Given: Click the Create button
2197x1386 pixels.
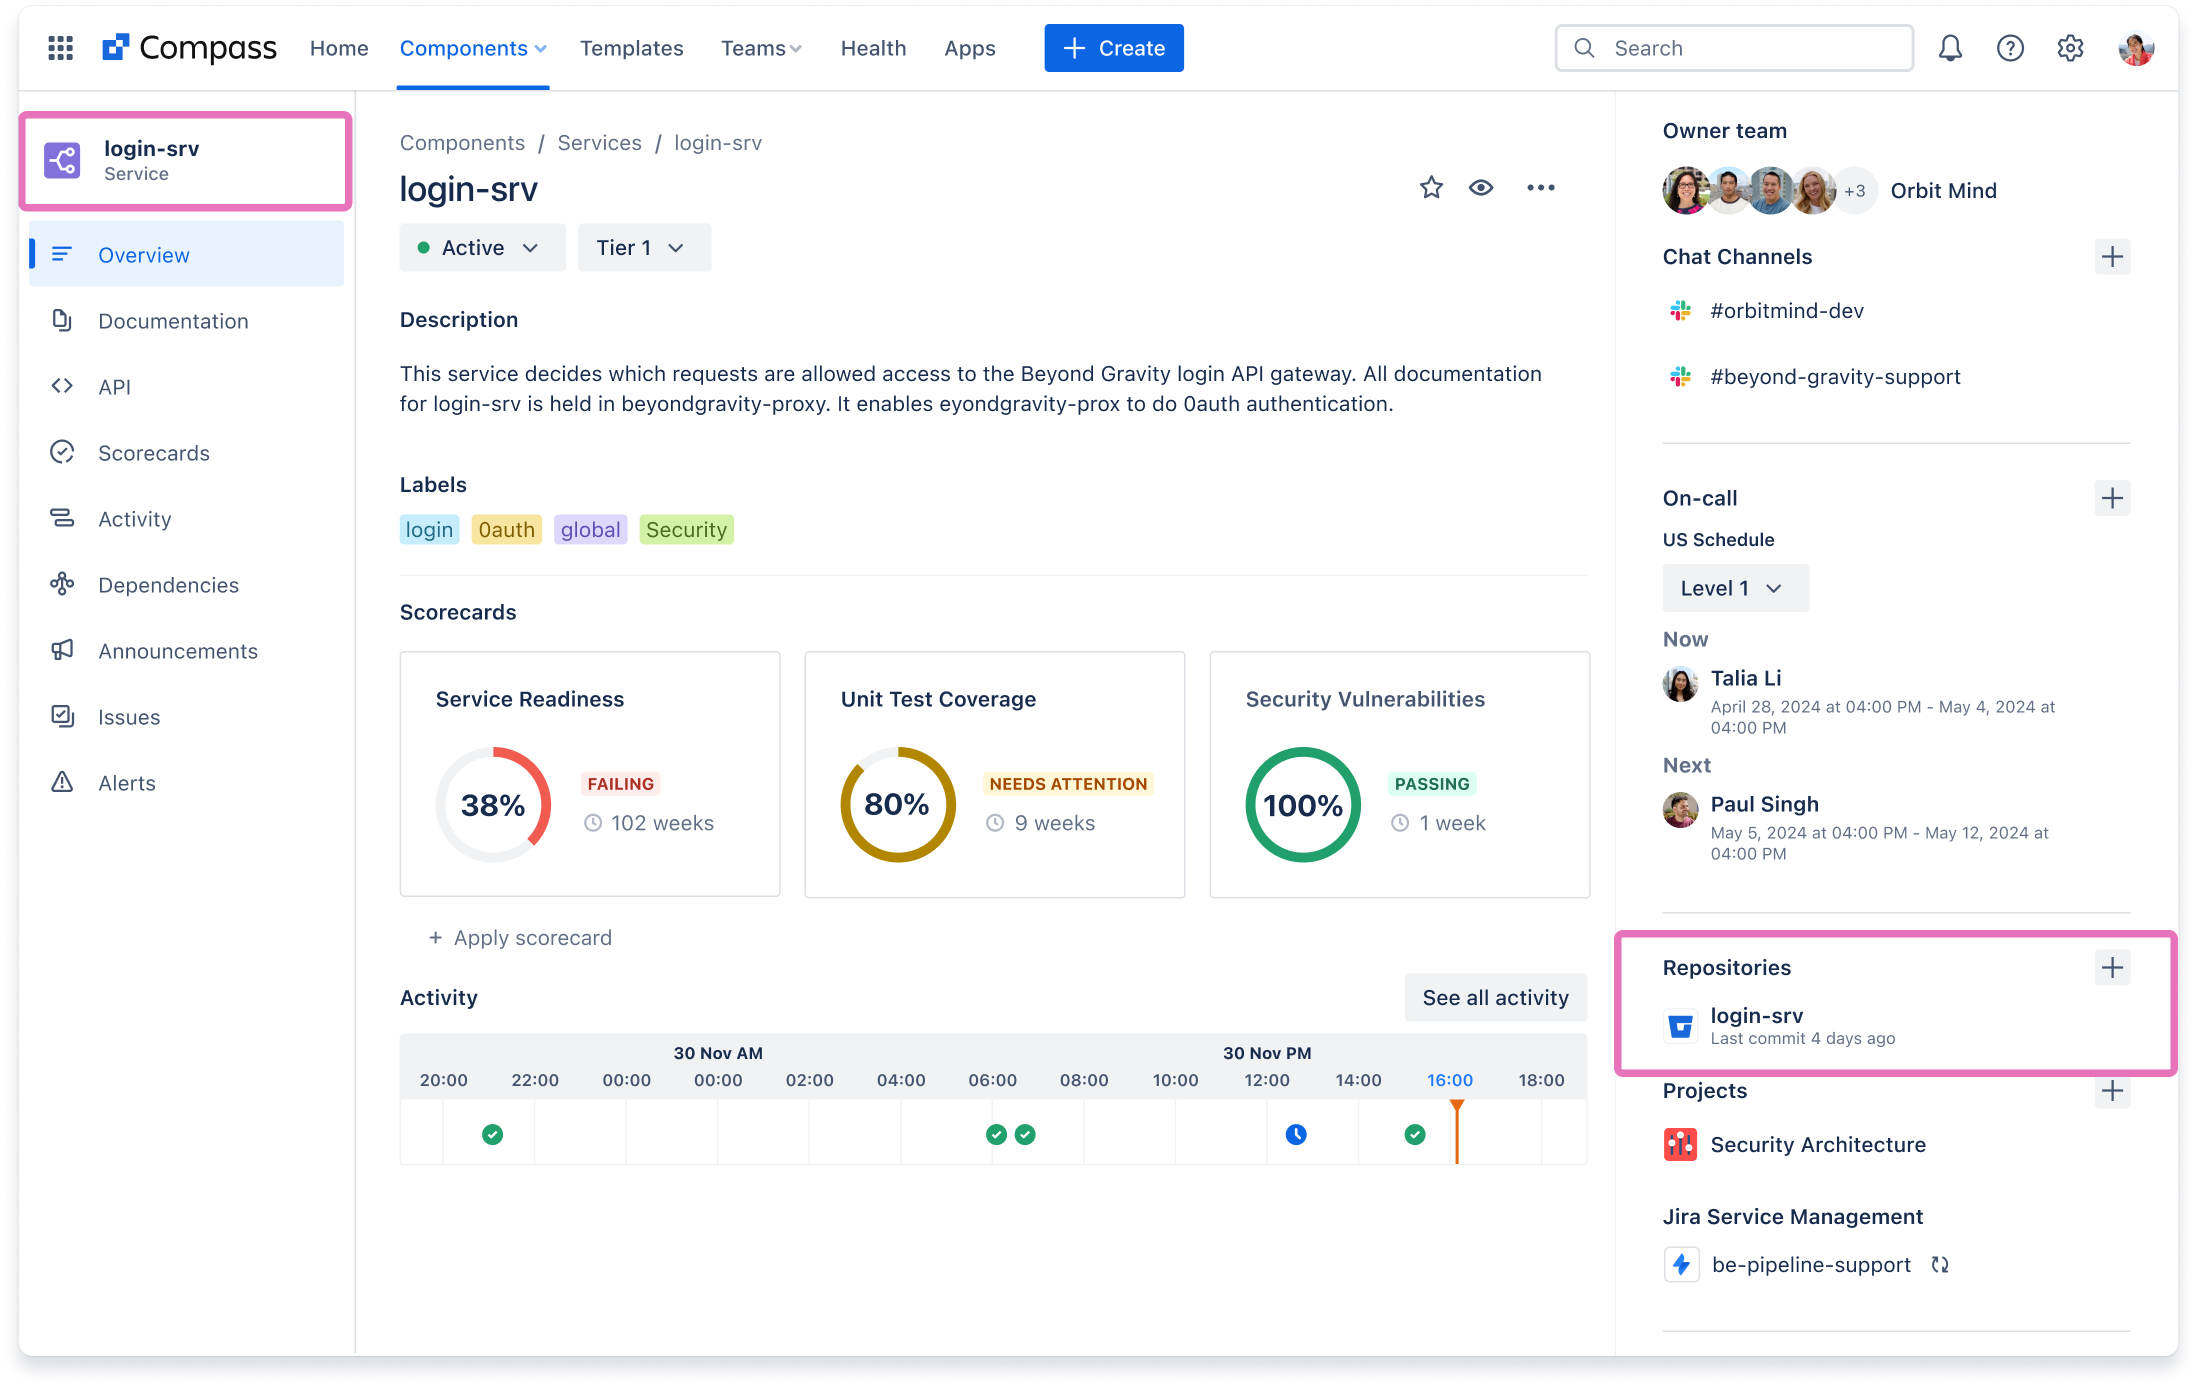Looking at the screenshot, I should pyautogui.click(x=1114, y=48).
